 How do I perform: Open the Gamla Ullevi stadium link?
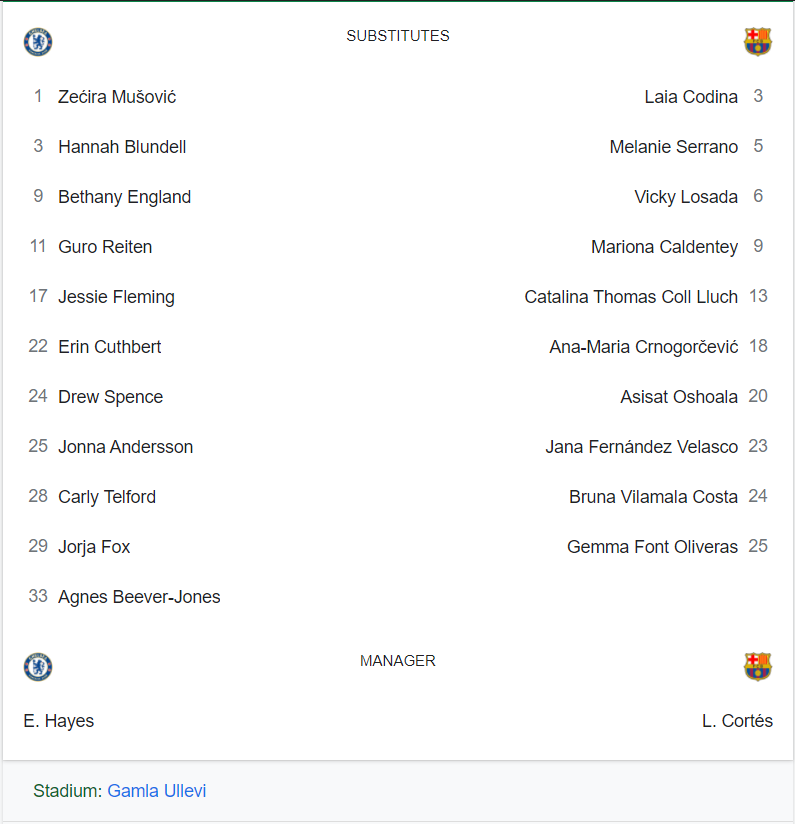pyautogui.click(x=157, y=791)
